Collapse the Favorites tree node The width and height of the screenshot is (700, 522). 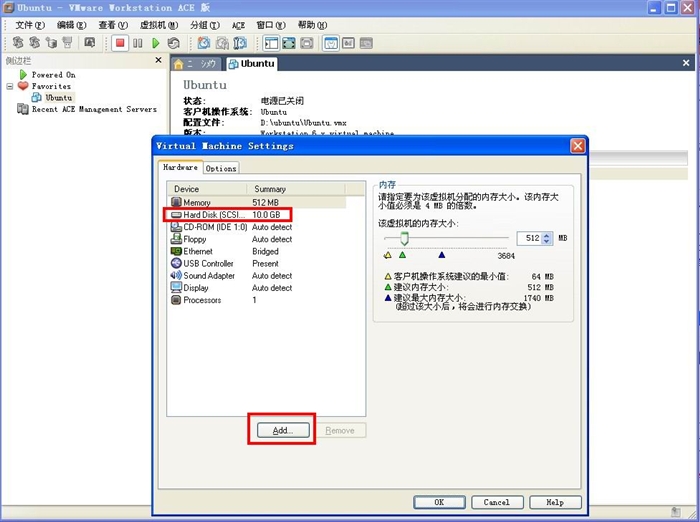click(10, 86)
